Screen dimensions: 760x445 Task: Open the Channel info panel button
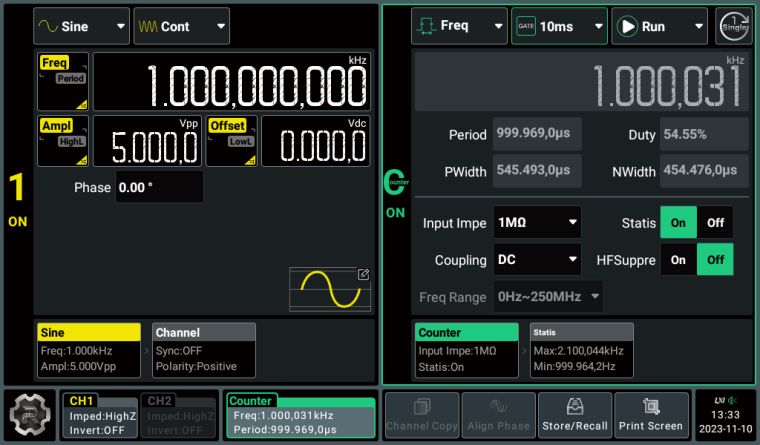[x=204, y=349]
